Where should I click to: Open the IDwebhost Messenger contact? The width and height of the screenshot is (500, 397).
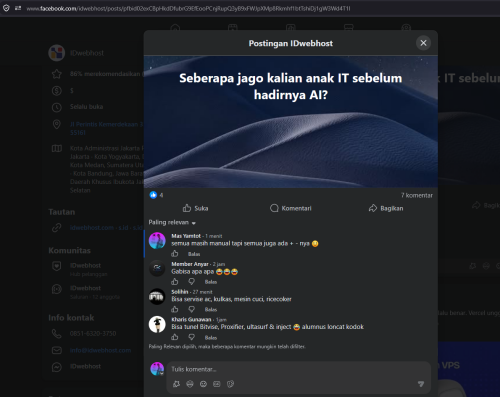[85, 366]
